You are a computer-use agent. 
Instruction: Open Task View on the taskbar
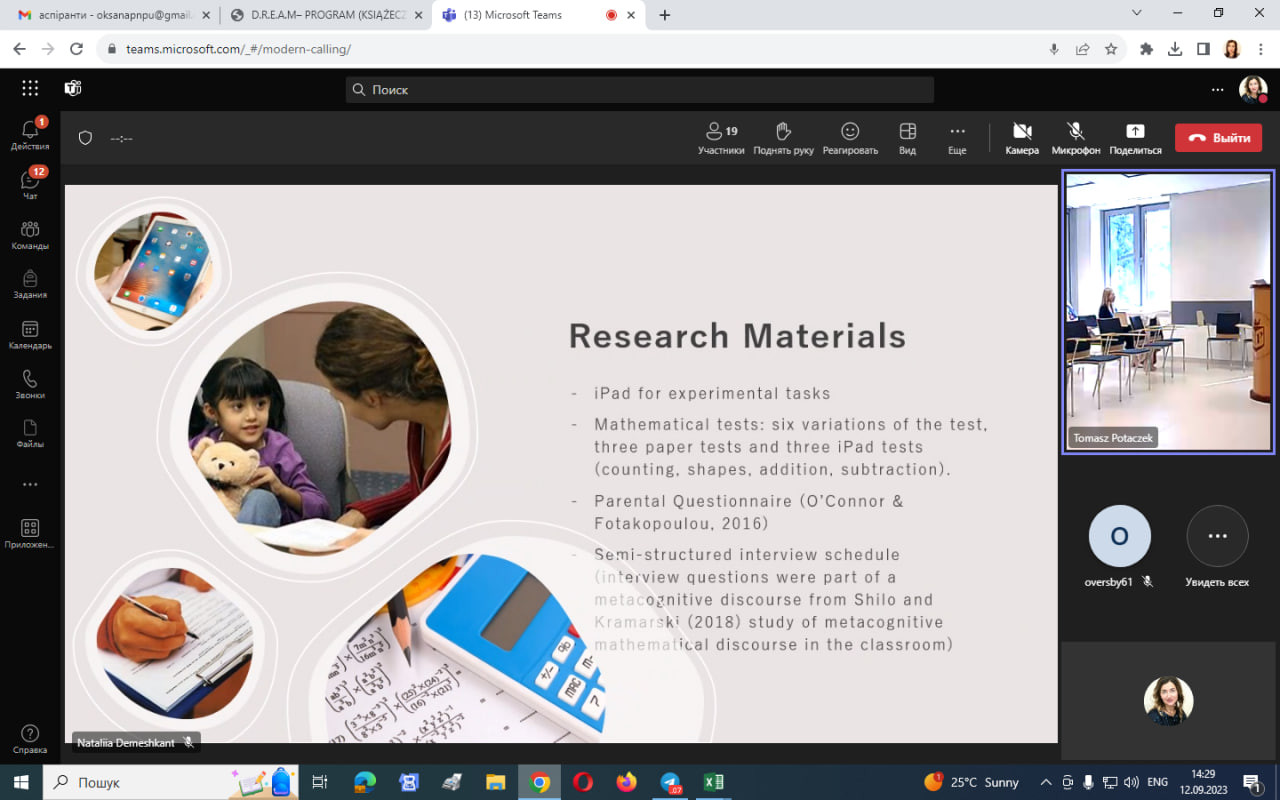pyautogui.click(x=320, y=782)
